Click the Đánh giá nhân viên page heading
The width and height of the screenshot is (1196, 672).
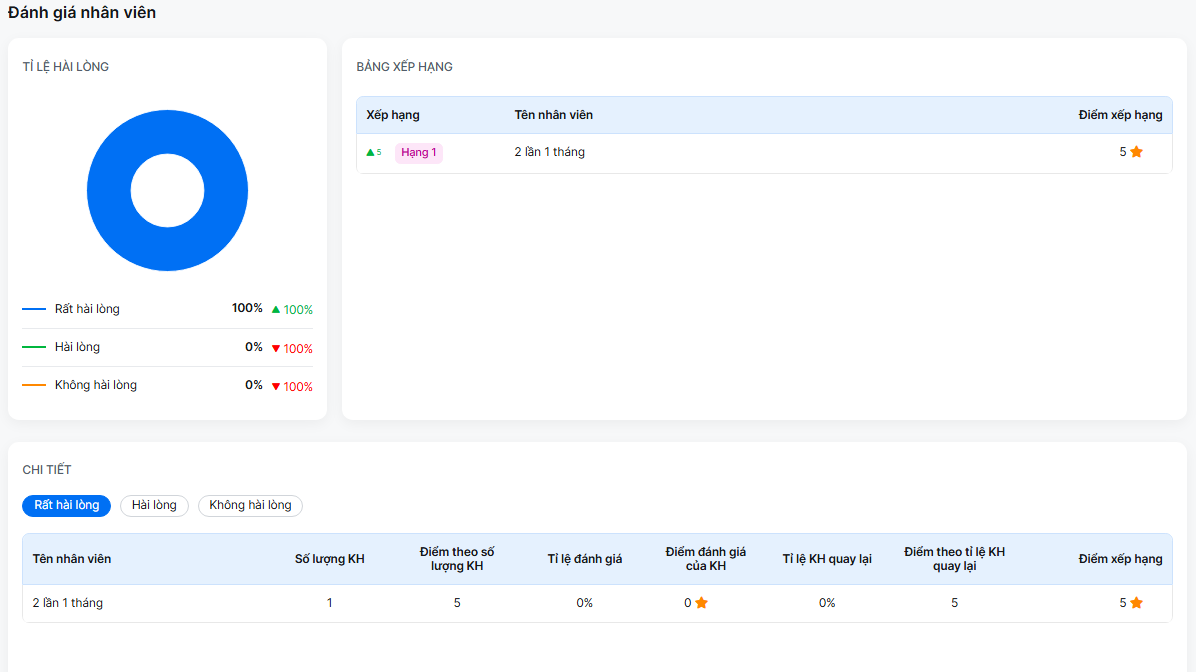pyautogui.click(x=82, y=12)
